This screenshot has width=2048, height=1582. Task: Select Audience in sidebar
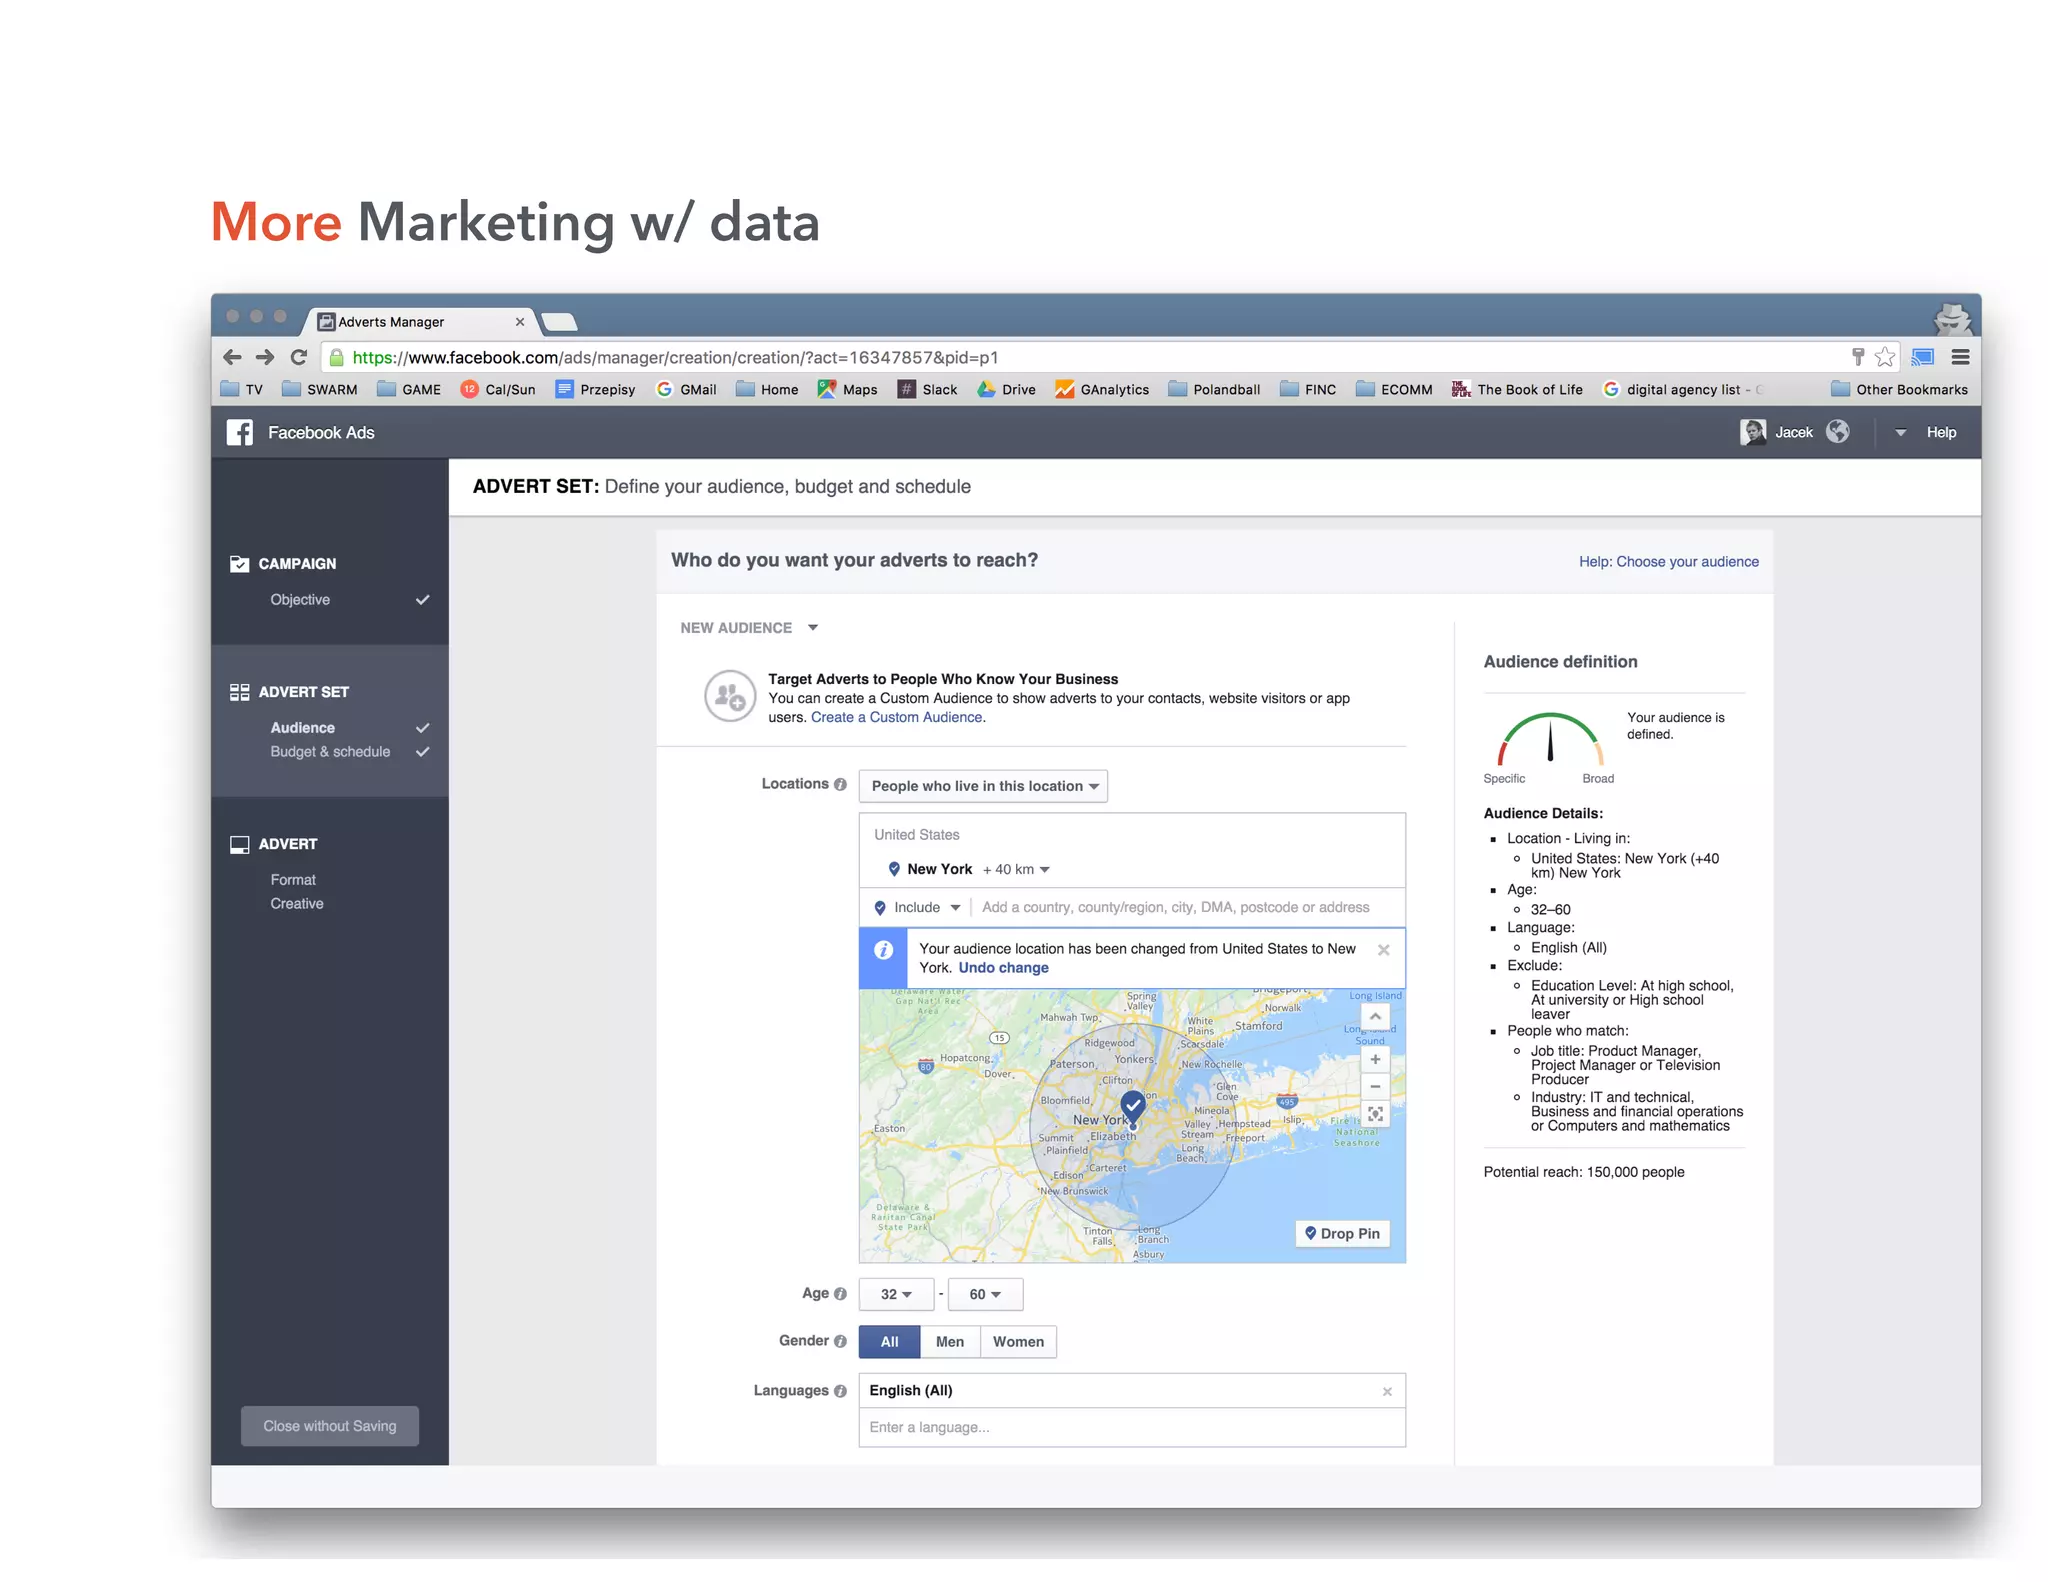click(x=302, y=728)
